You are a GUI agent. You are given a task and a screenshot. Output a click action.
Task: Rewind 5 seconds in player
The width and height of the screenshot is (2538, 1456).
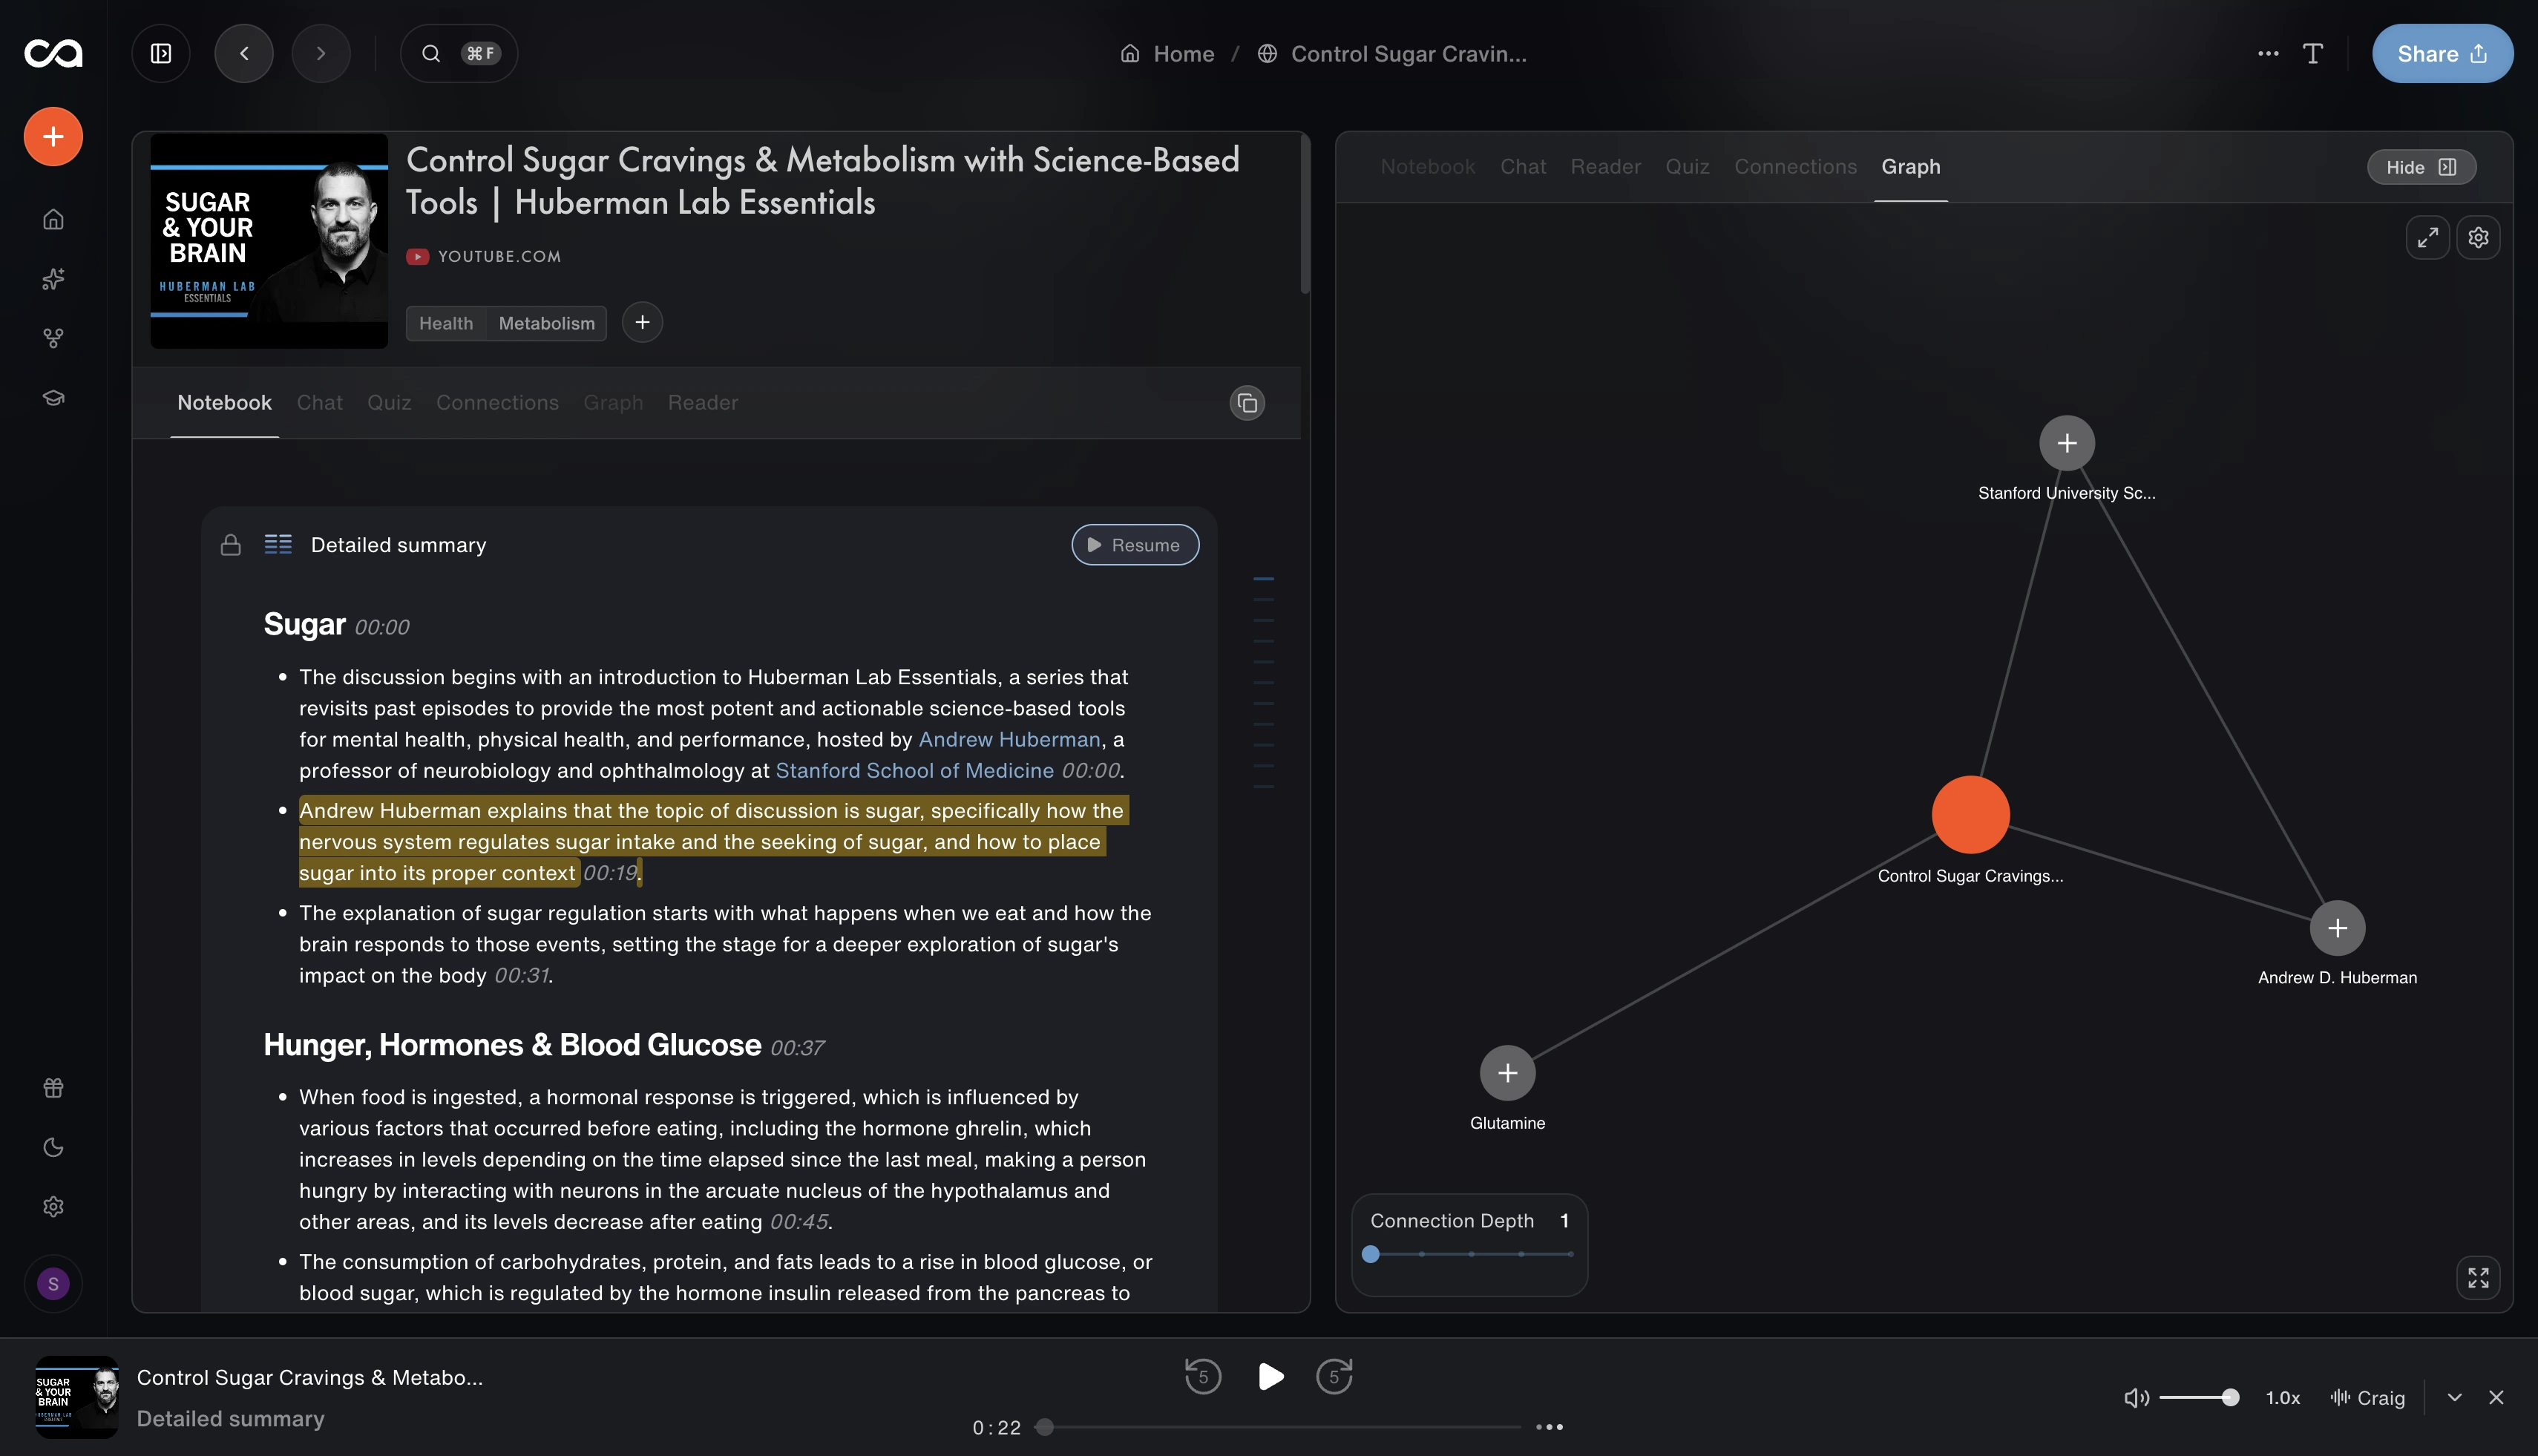pyautogui.click(x=1203, y=1376)
